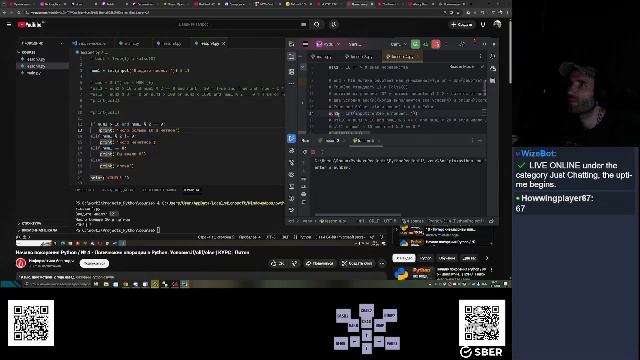Click the PyCharm more tool windows ellipsis
640x360 pixels.
(x=291, y=84)
